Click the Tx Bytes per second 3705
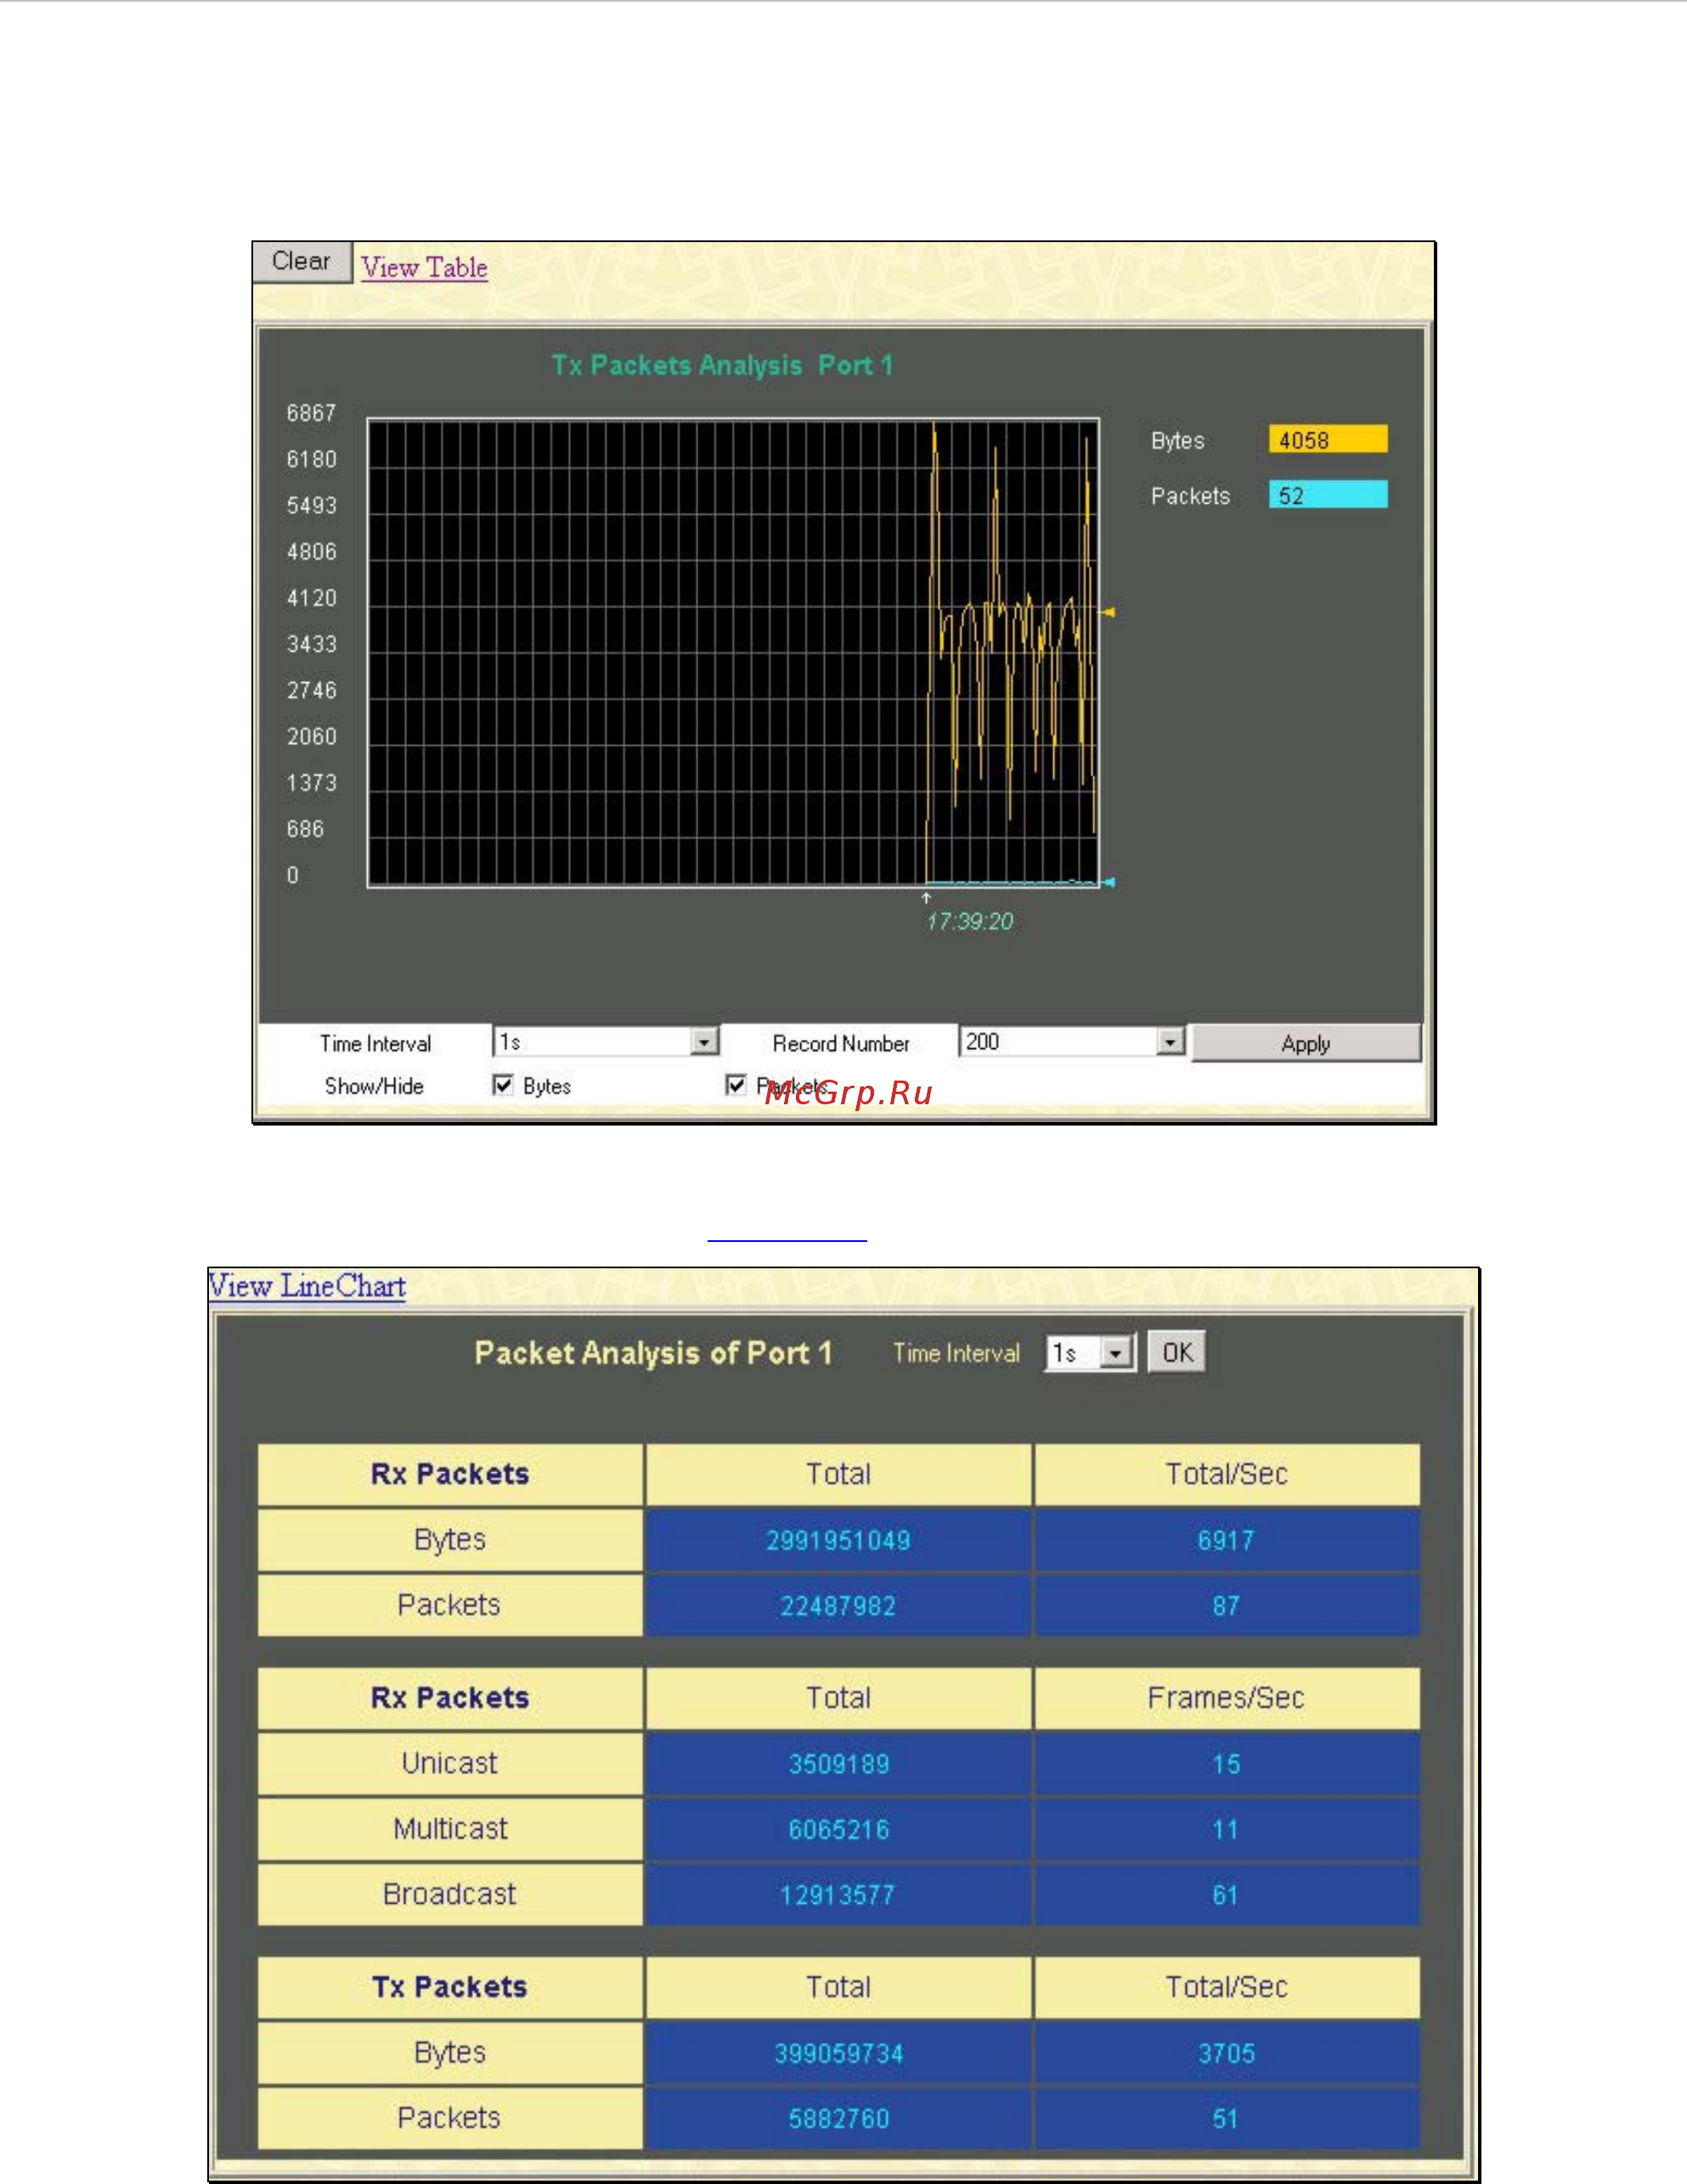 click(1226, 2053)
